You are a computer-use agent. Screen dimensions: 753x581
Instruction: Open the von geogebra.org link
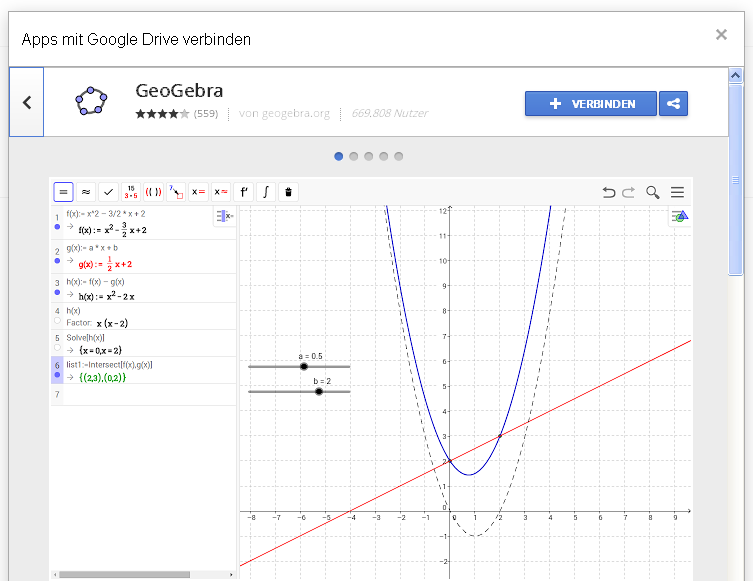click(284, 113)
